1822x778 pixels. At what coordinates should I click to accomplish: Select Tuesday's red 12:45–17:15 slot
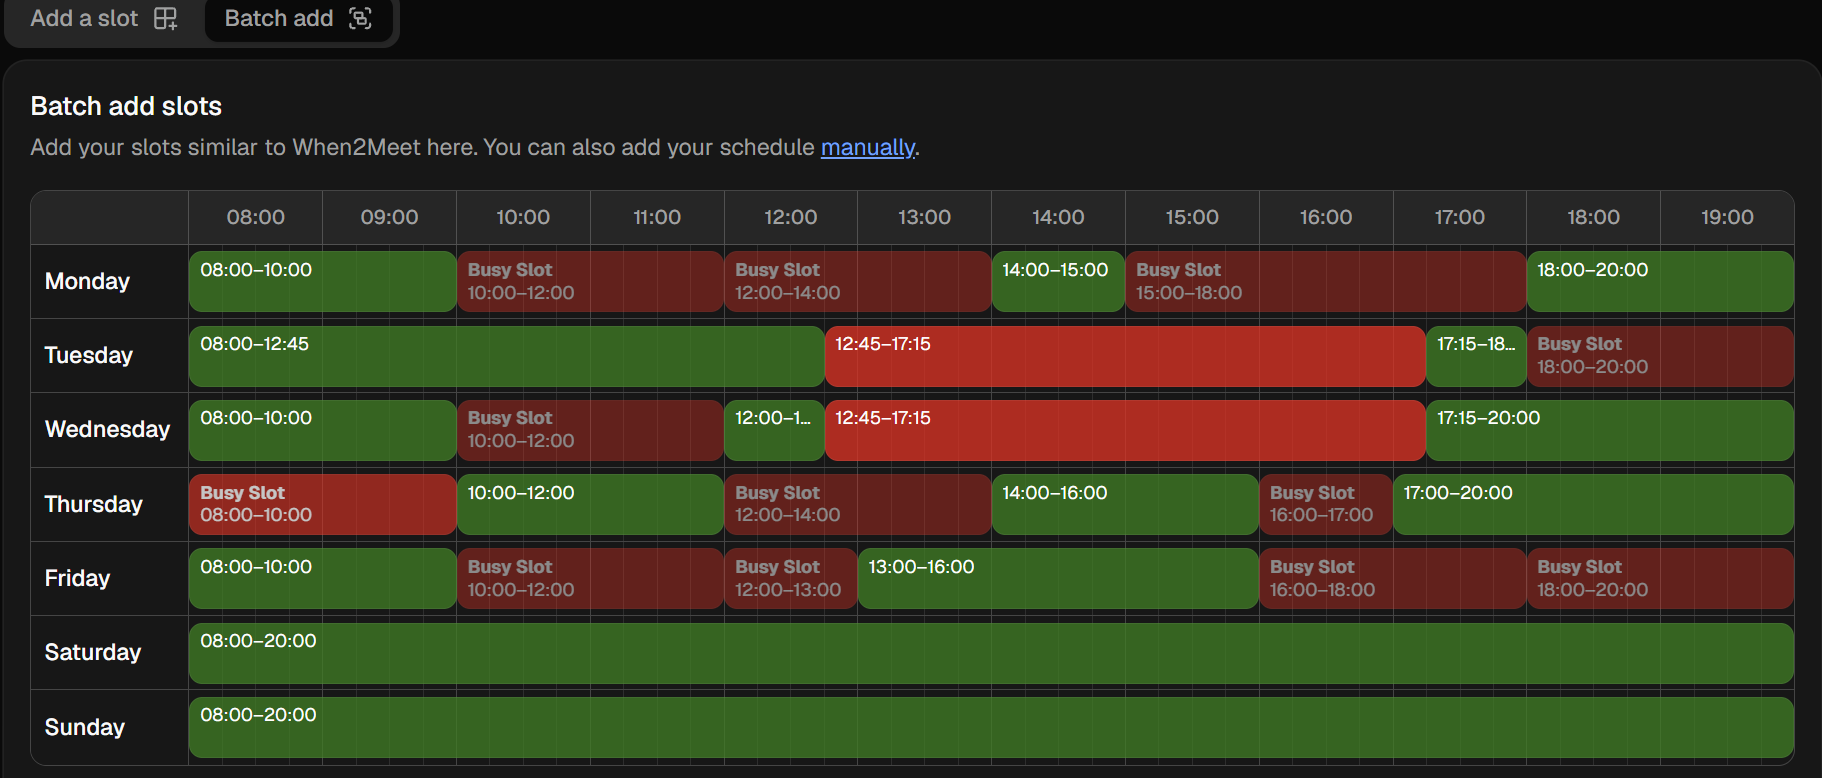[1125, 356]
